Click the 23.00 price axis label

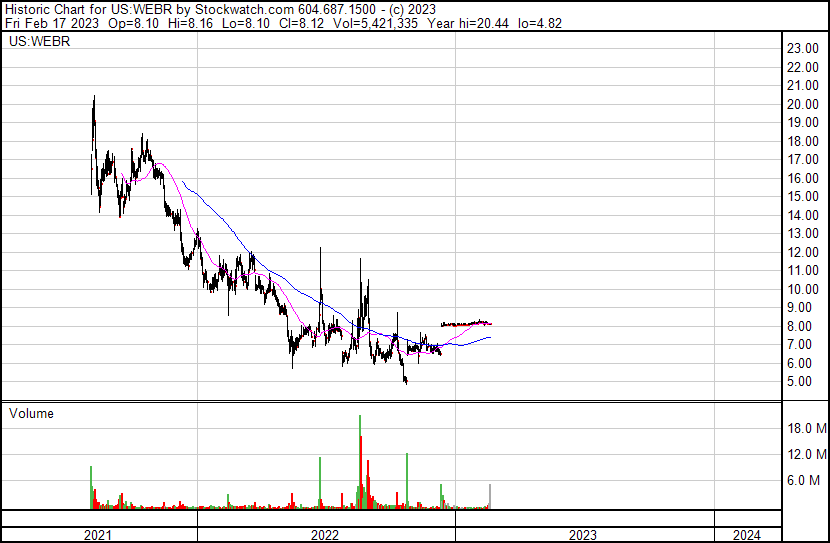[803, 48]
